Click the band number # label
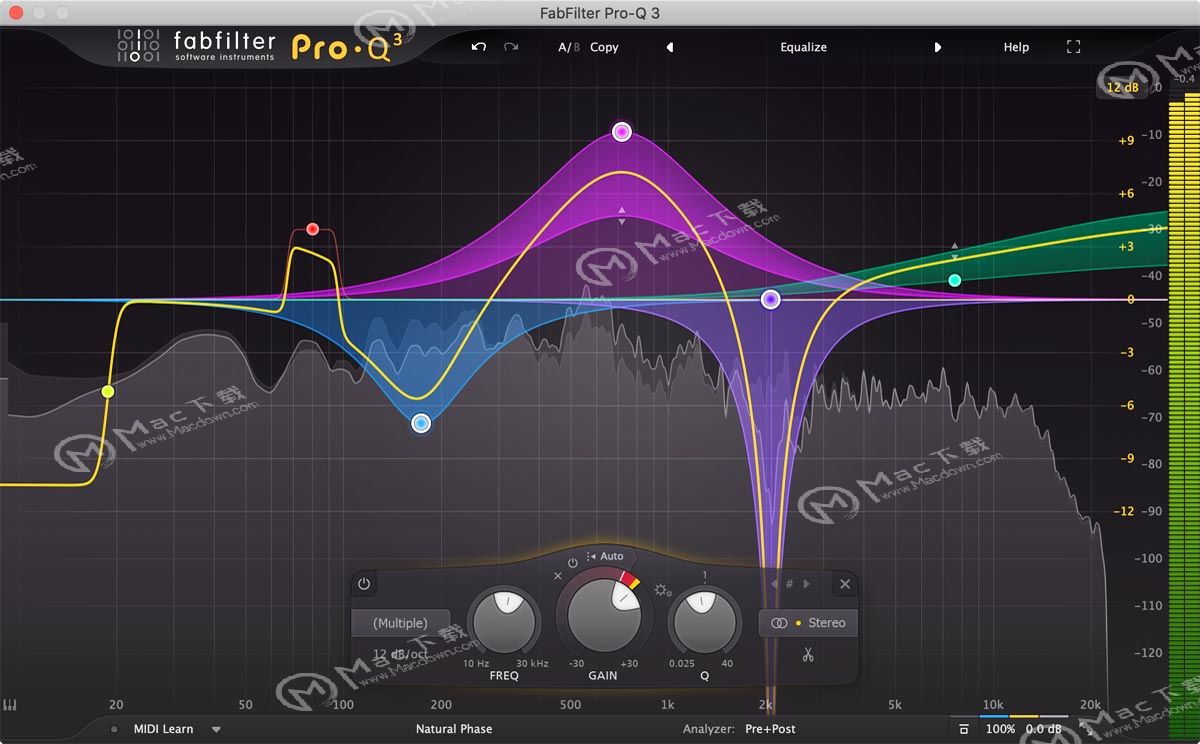This screenshot has width=1200, height=744. (789, 584)
